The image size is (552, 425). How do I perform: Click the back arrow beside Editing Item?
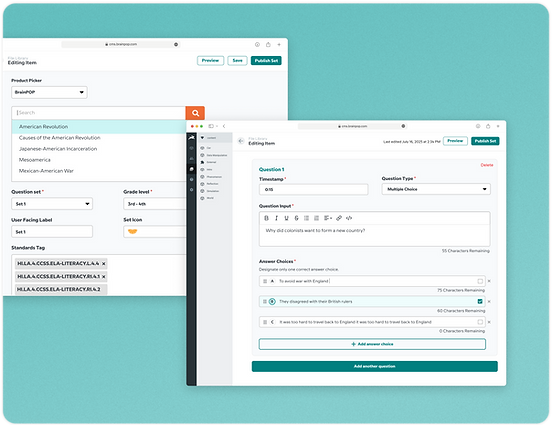[x=241, y=141]
